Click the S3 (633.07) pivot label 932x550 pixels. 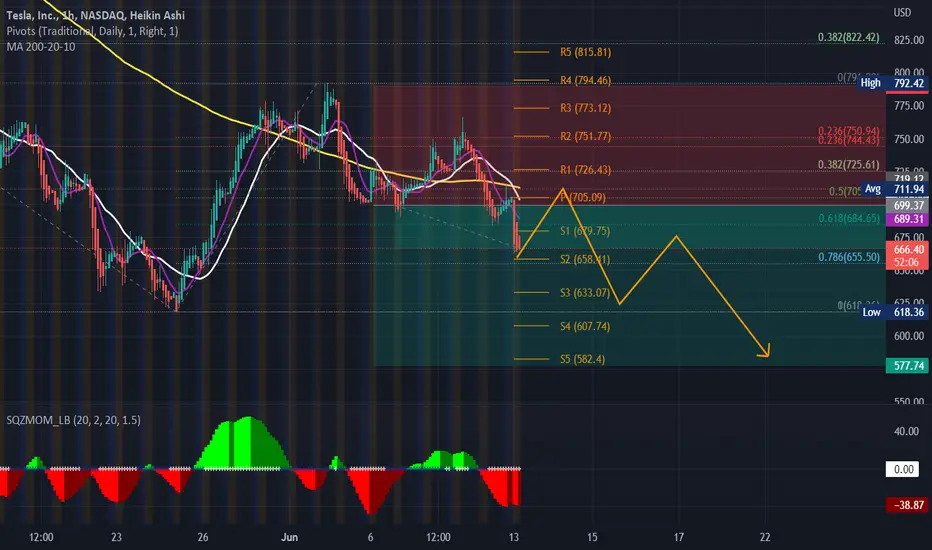point(585,293)
